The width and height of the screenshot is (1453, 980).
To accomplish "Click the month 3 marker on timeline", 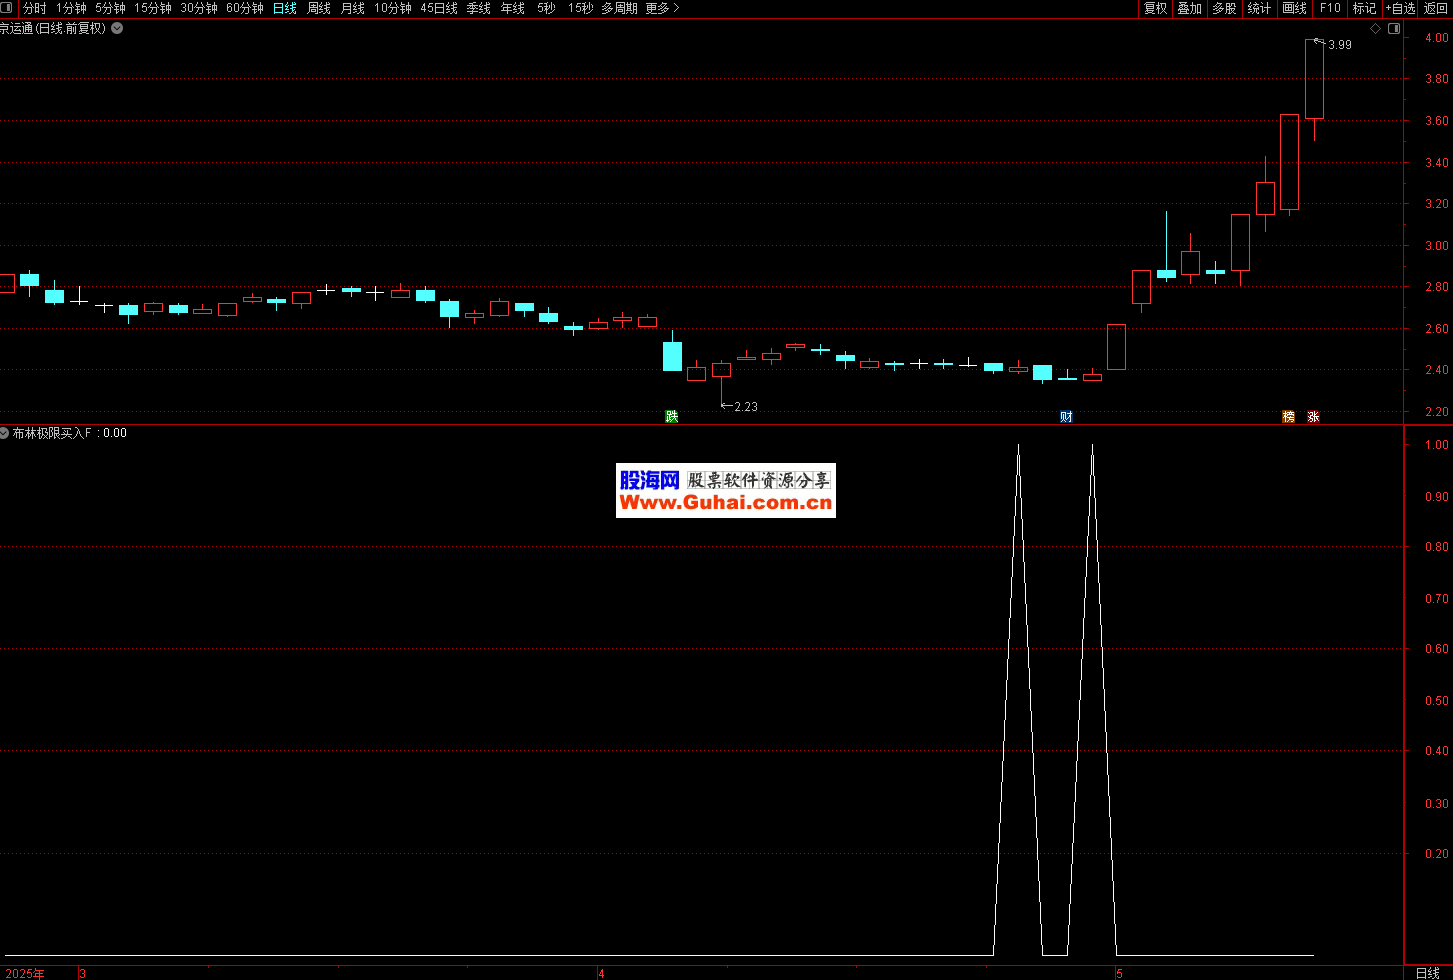I will click(x=83, y=973).
